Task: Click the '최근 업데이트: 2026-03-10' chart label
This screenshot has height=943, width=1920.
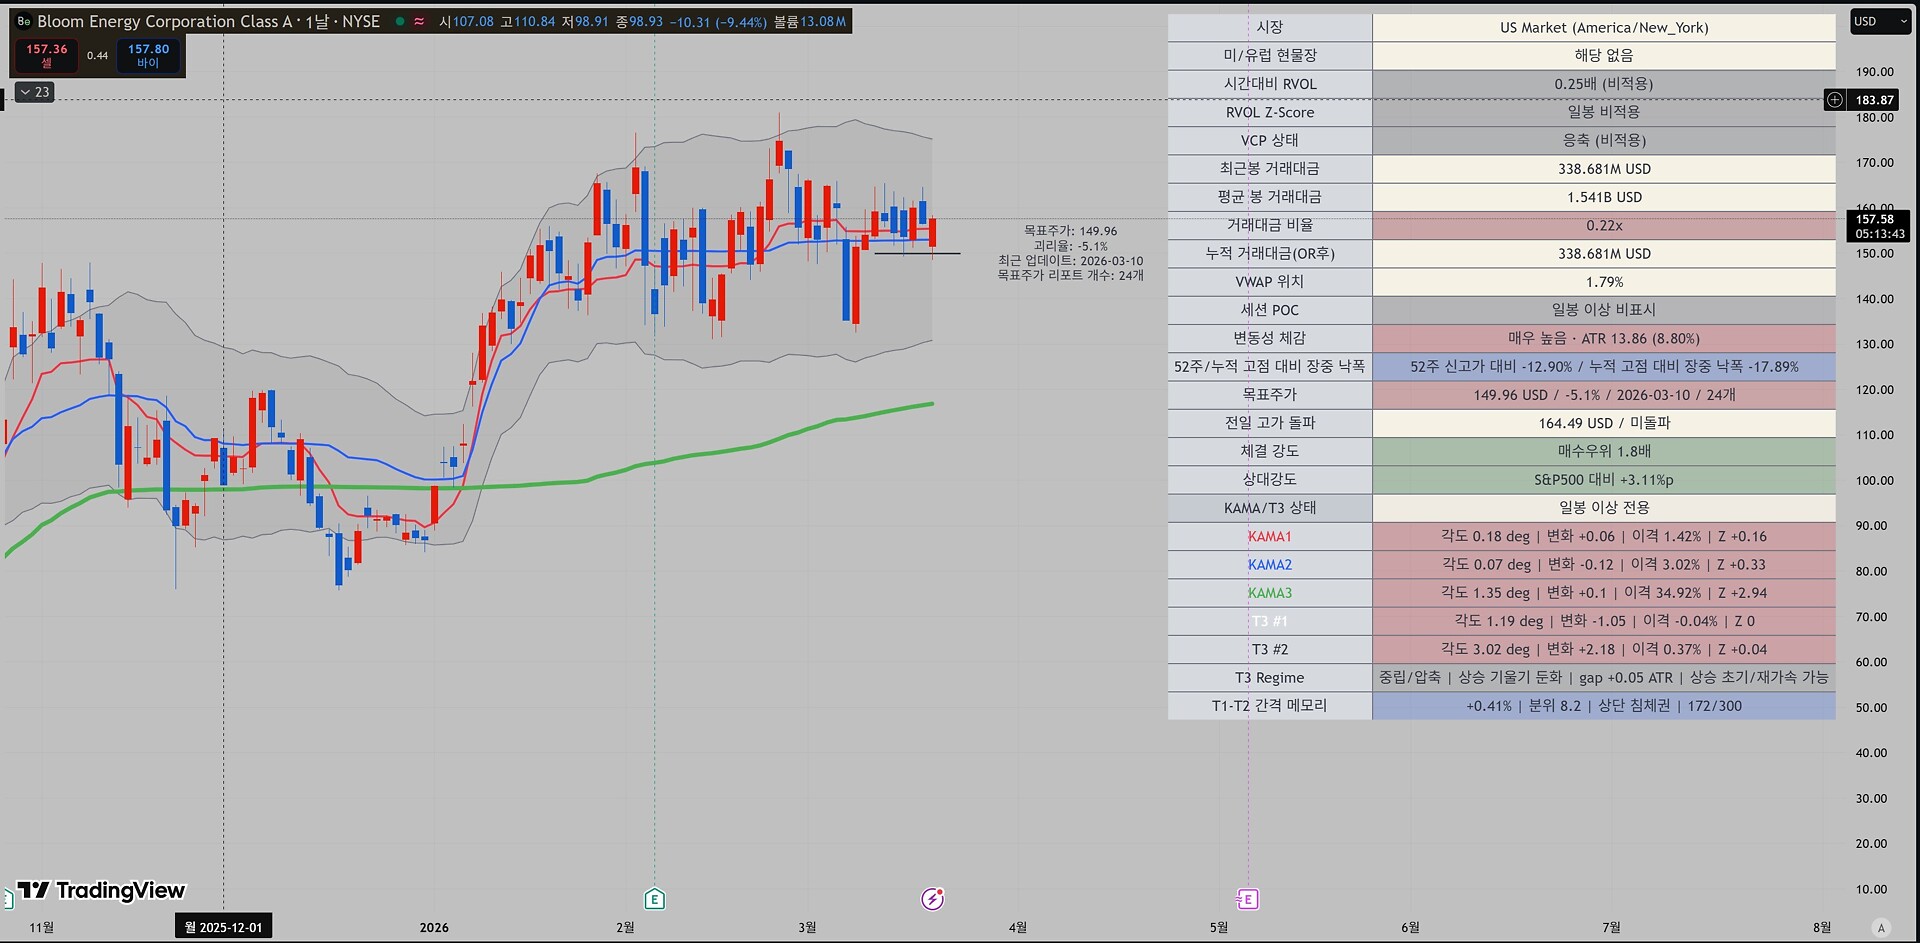Action: [1070, 261]
